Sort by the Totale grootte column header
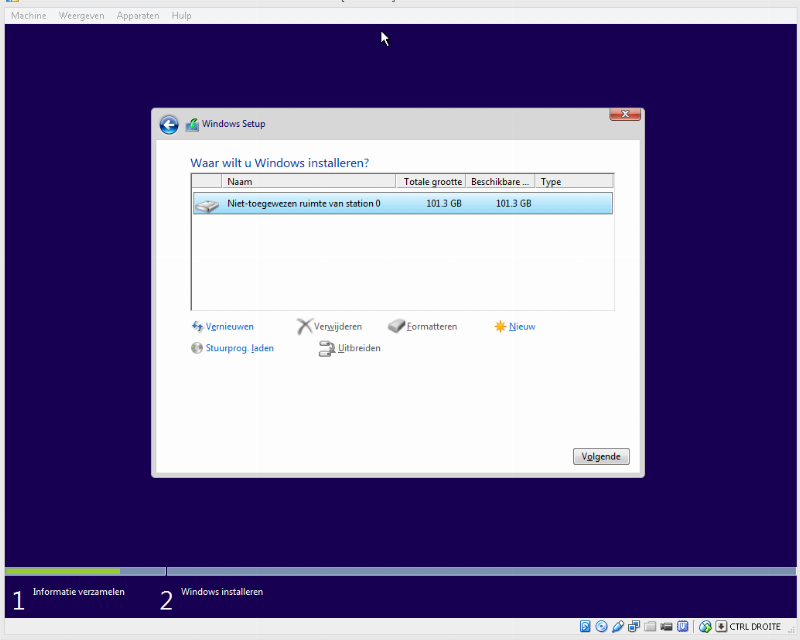Image resolution: width=800 pixels, height=640 pixels. (x=431, y=182)
